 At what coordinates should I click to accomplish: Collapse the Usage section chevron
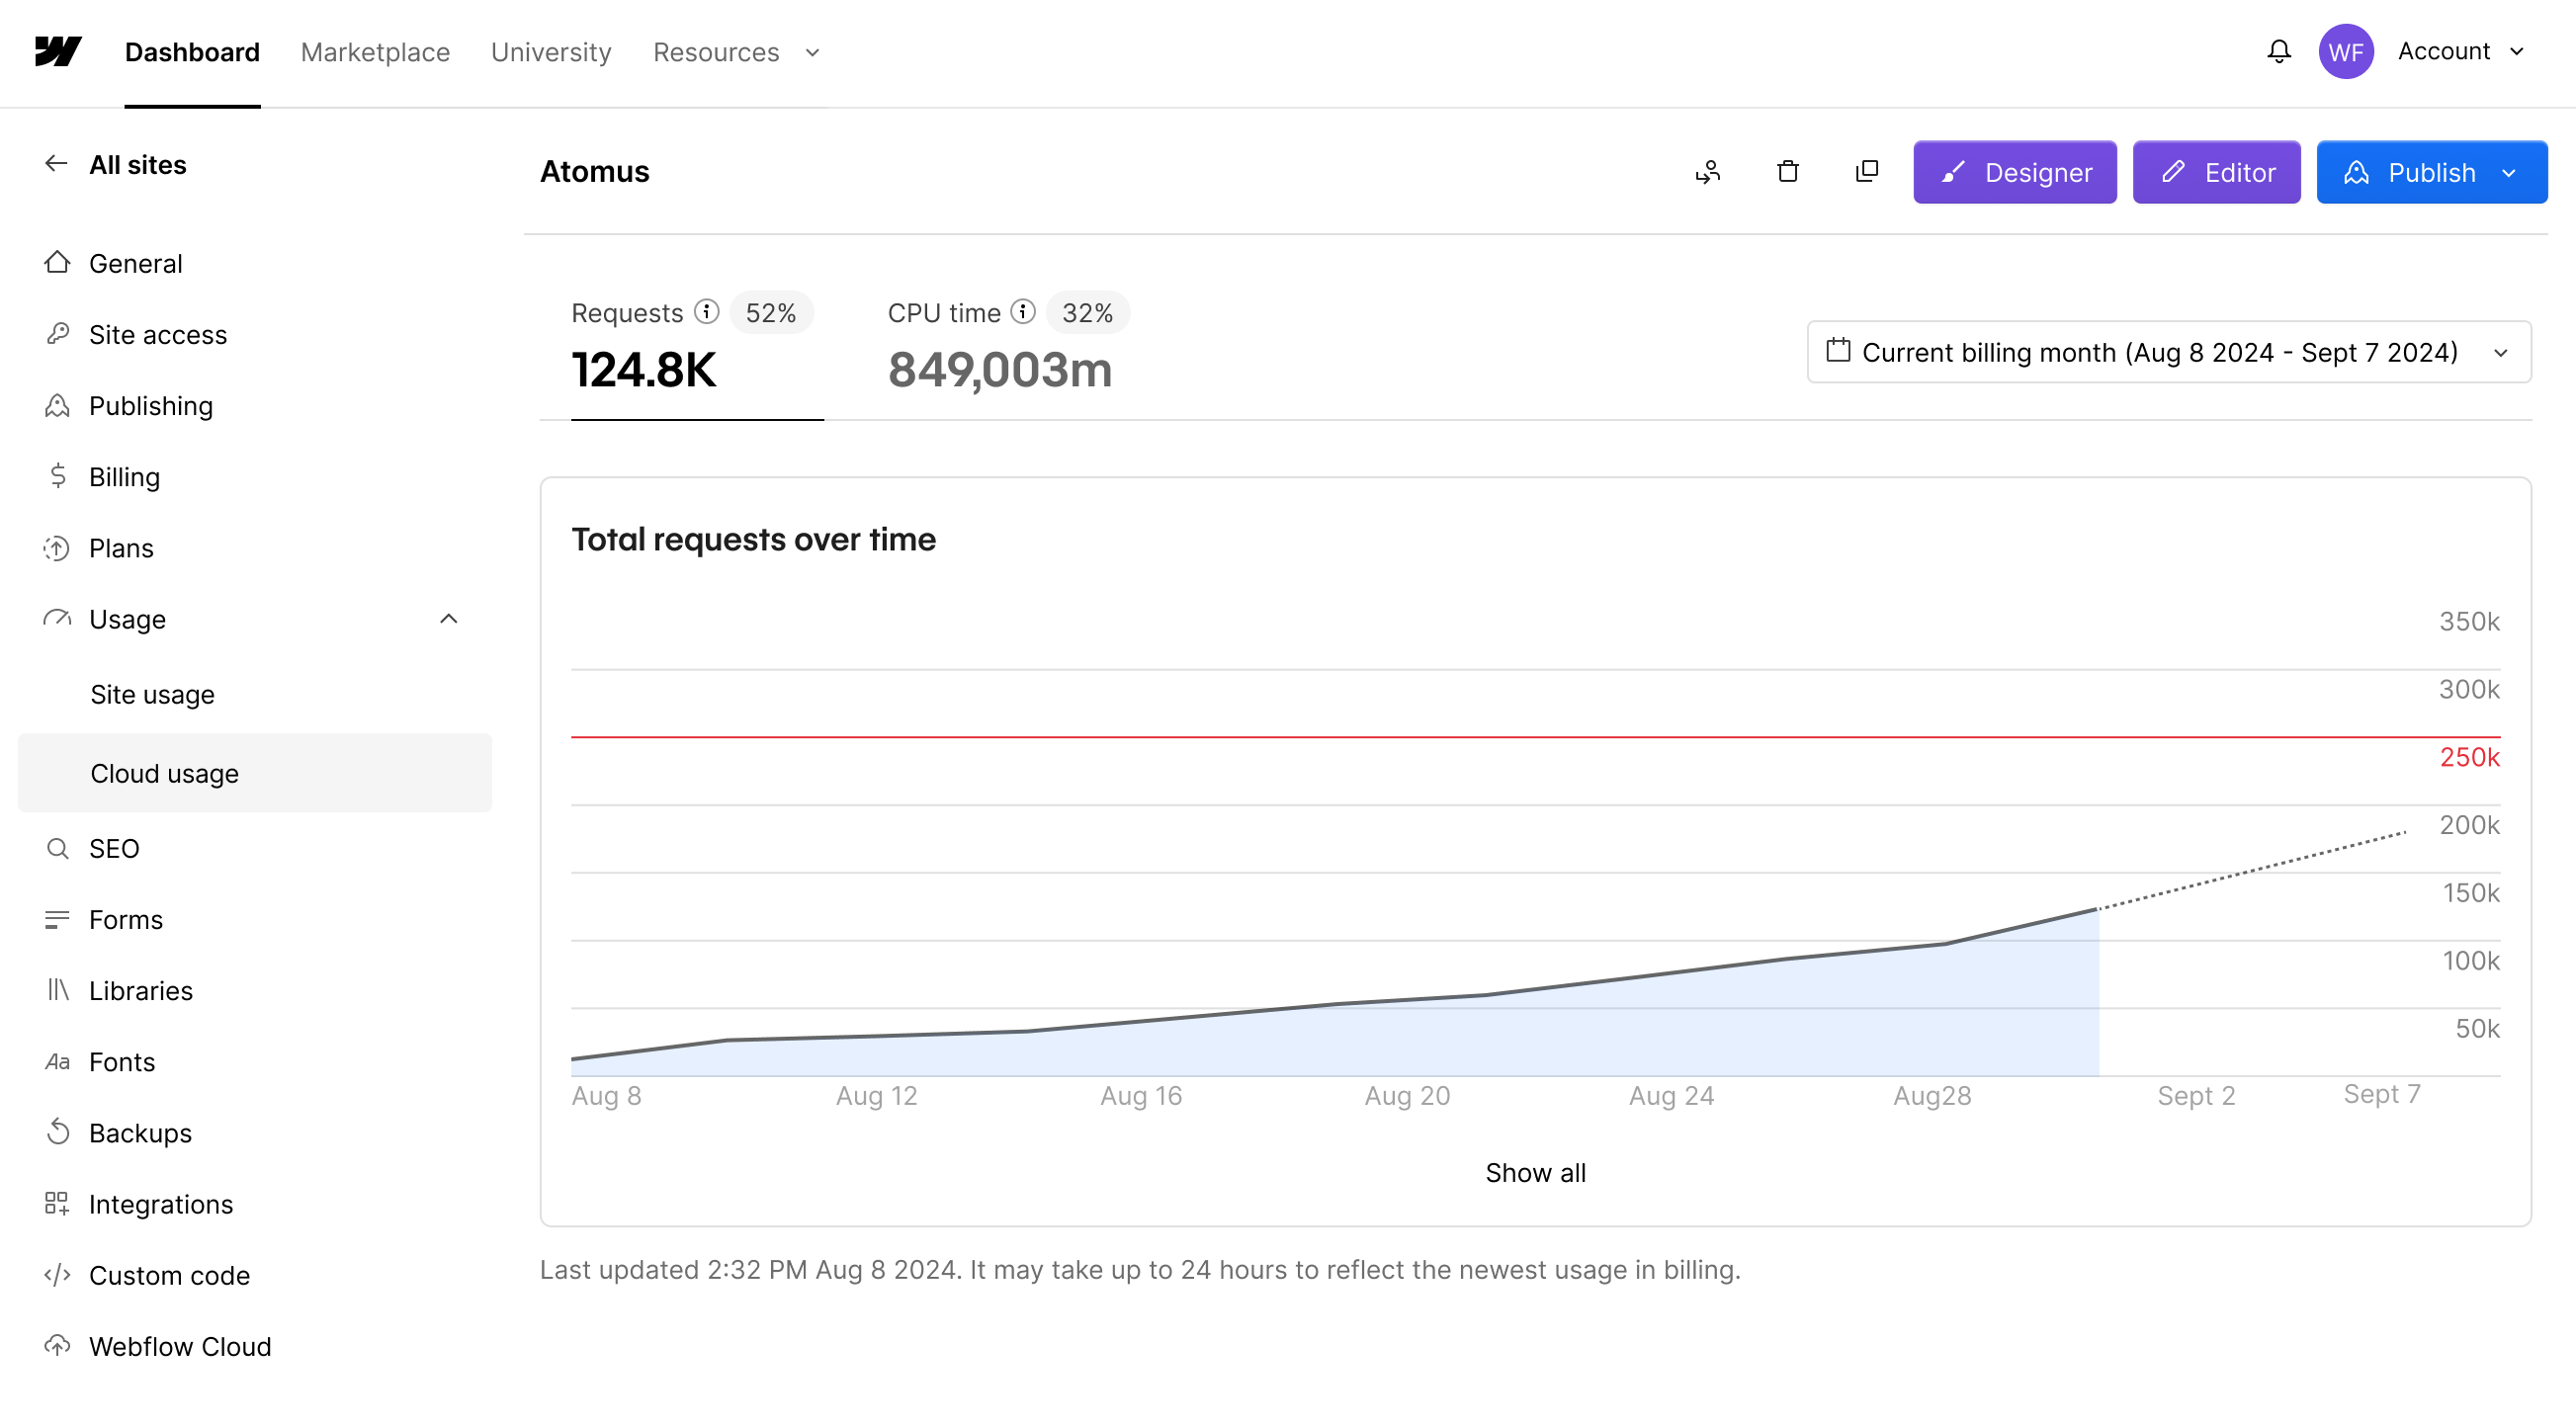tap(449, 618)
